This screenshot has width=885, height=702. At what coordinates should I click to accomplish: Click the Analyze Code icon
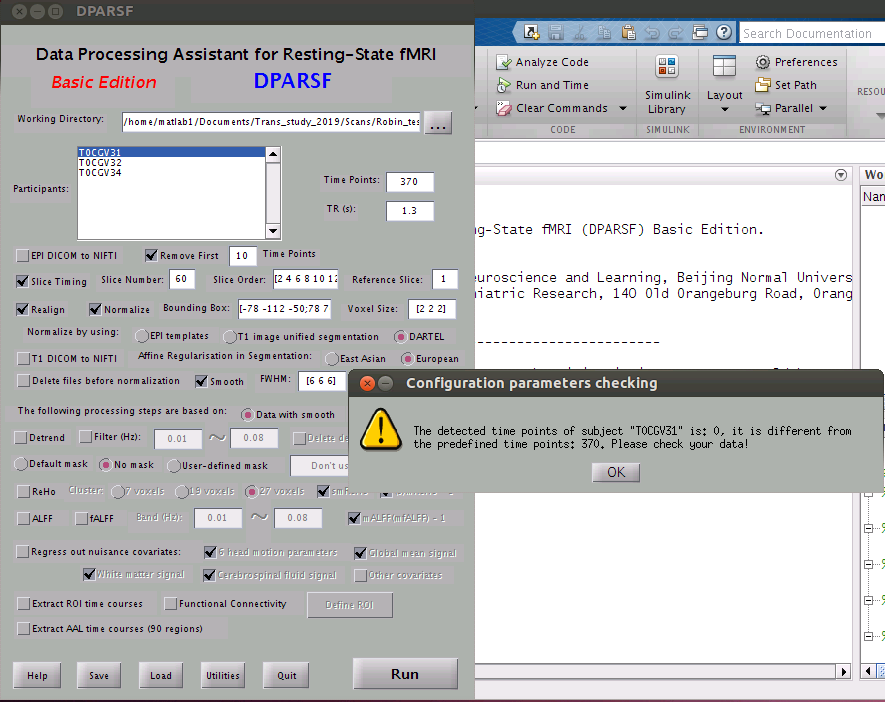tap(503, 62)
